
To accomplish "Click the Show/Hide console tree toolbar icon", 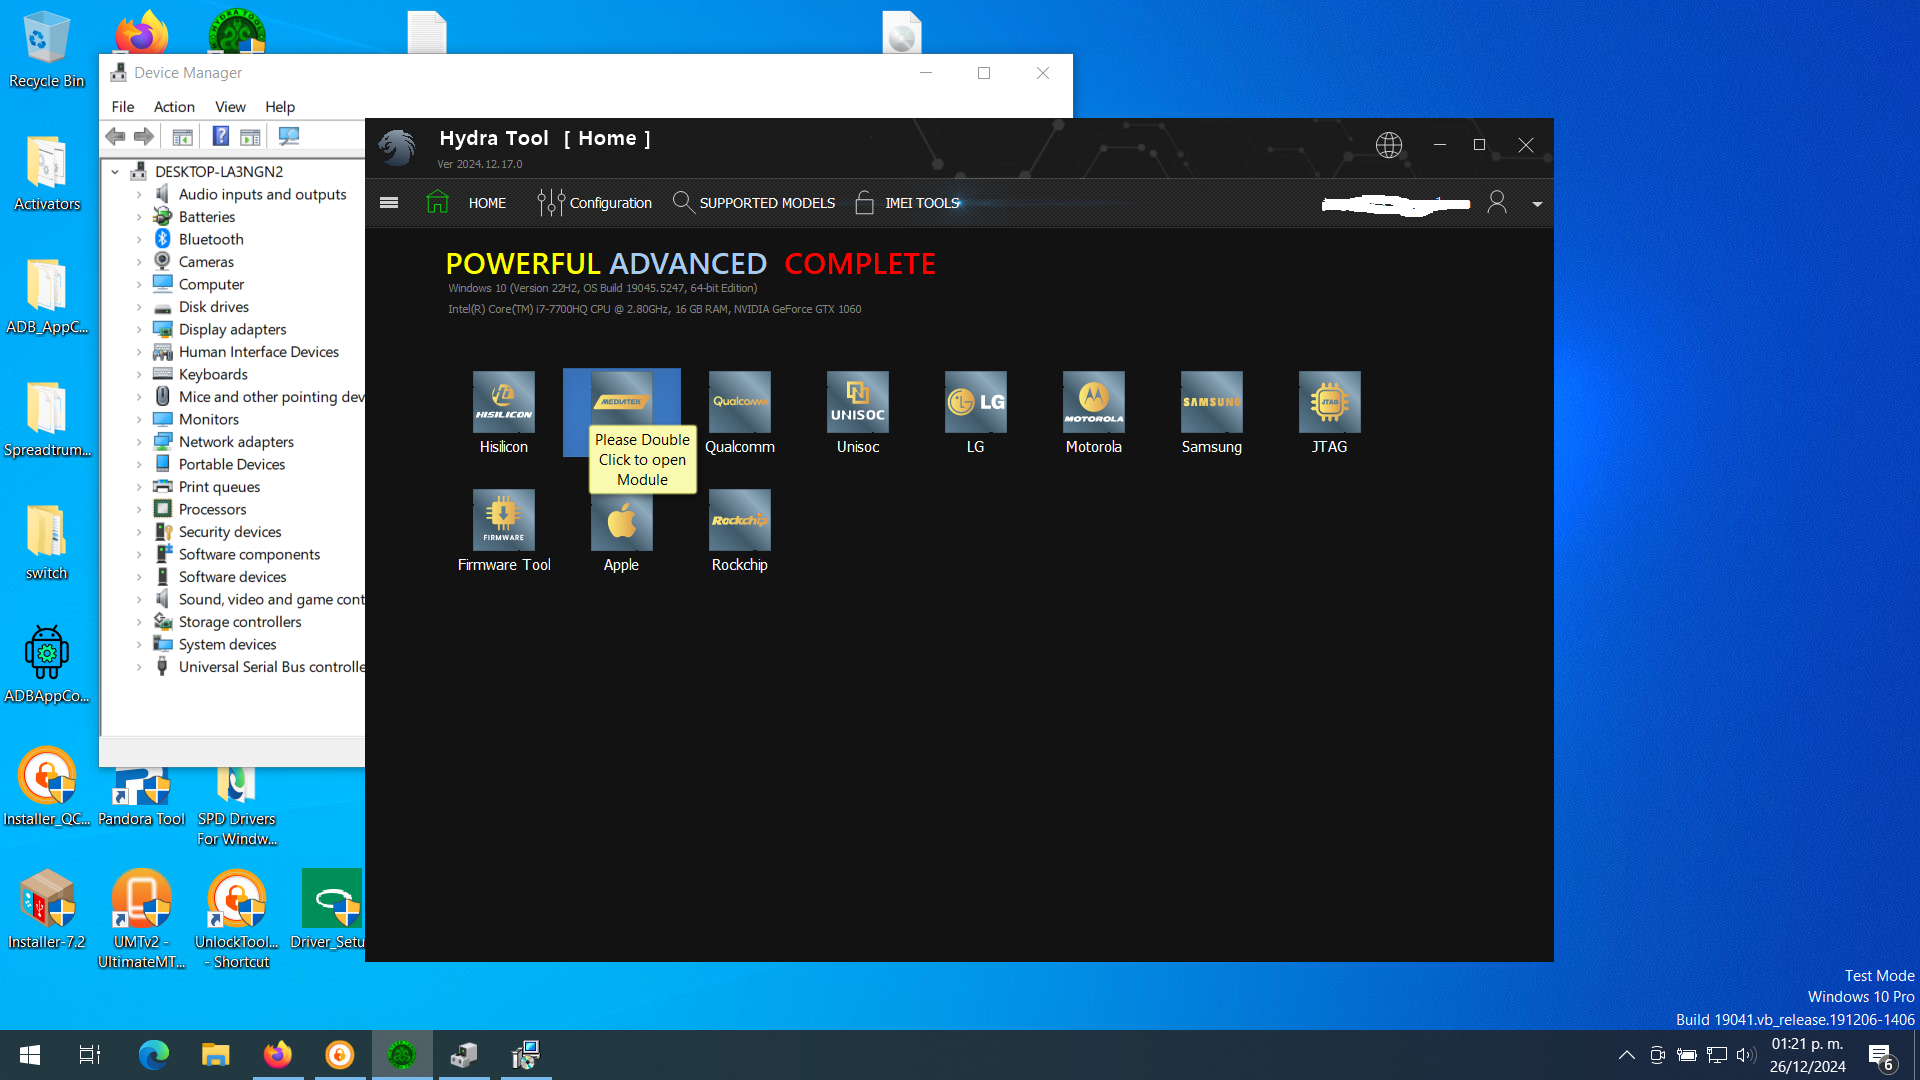I will point(182,136).
